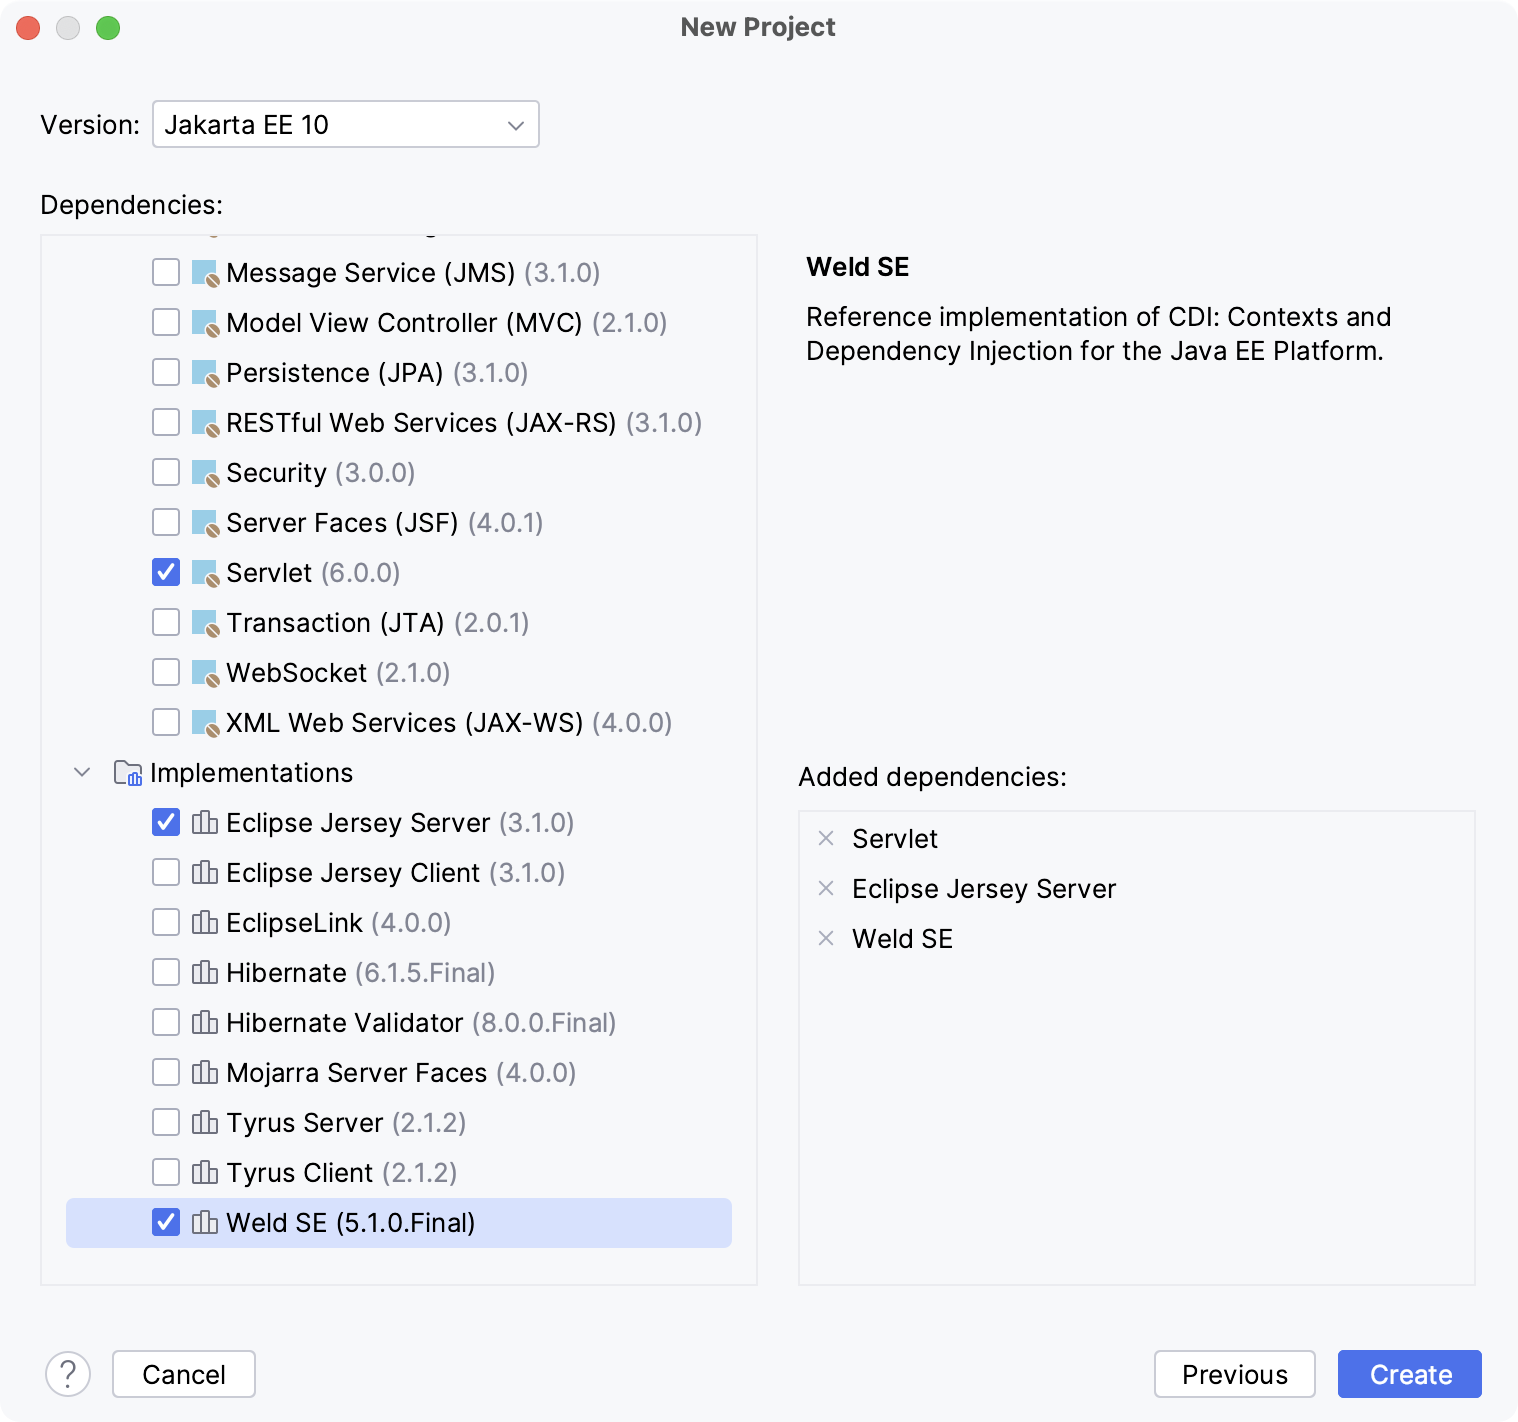The height and width of the screenshot is (1422, 1518).
Task: Select Servlet text in Added dependencies list
Action: 895,838
